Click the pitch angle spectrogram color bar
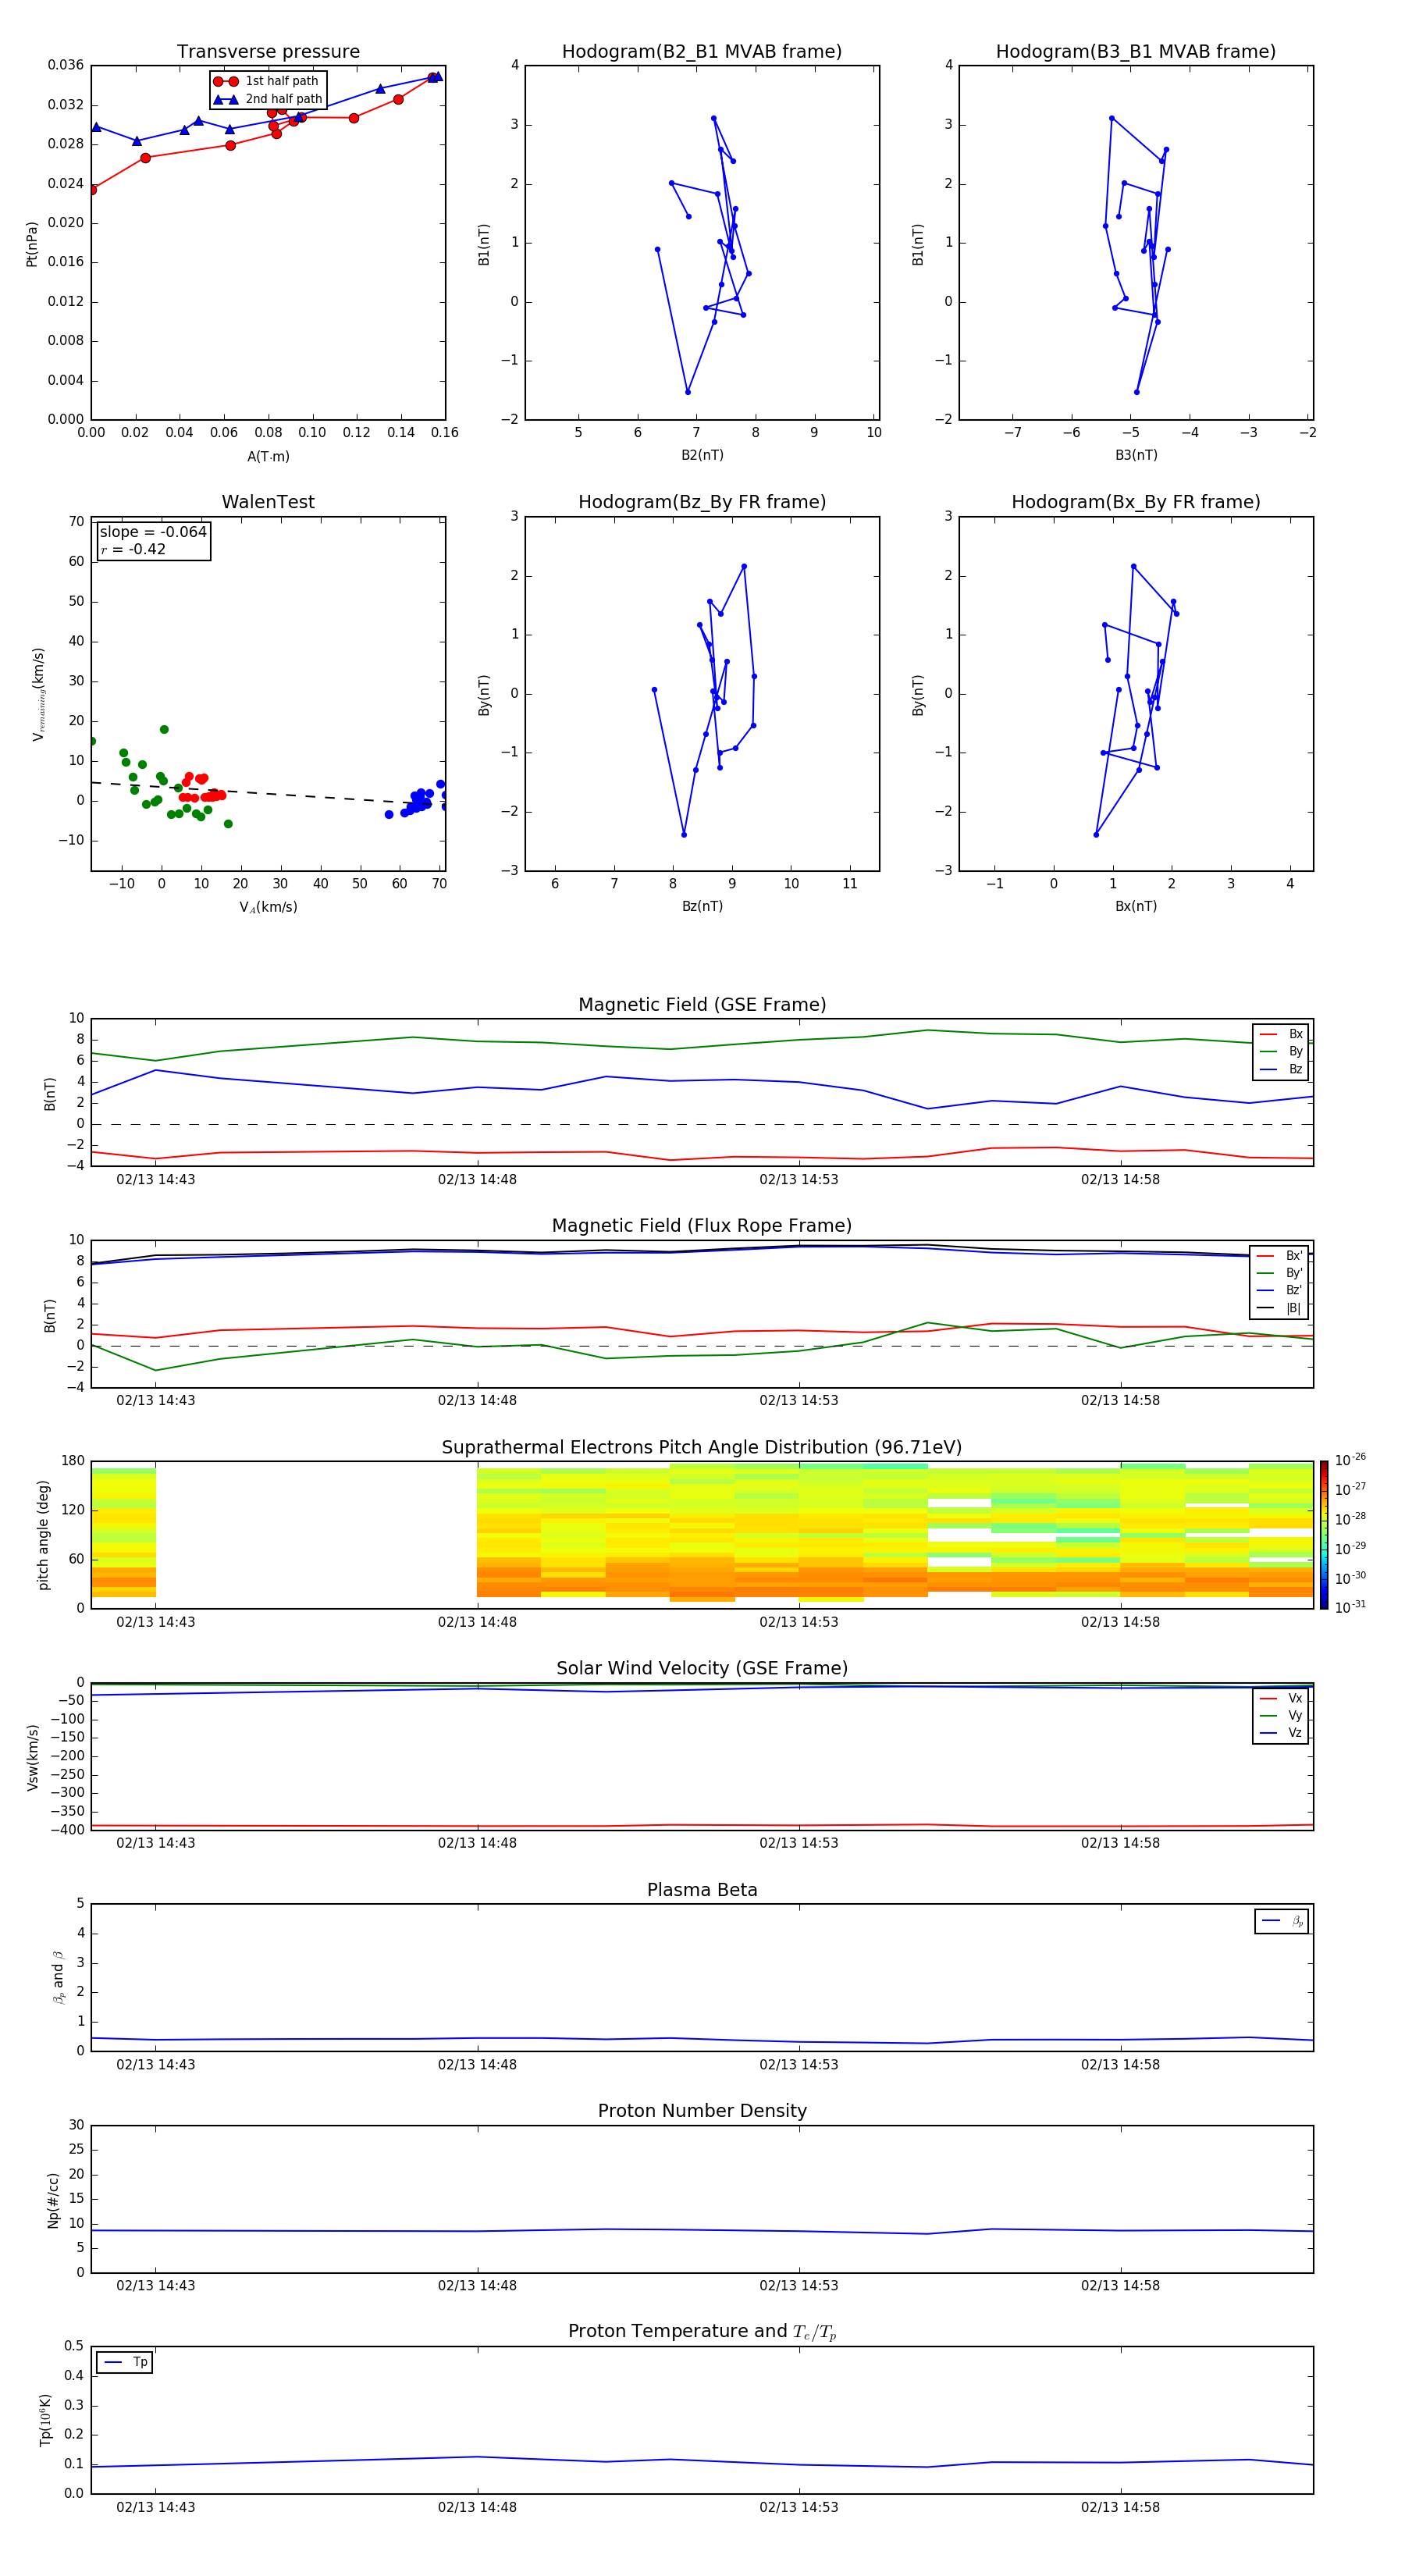Screen dimensions: 1405x2576 [x=1324, y=1535]
